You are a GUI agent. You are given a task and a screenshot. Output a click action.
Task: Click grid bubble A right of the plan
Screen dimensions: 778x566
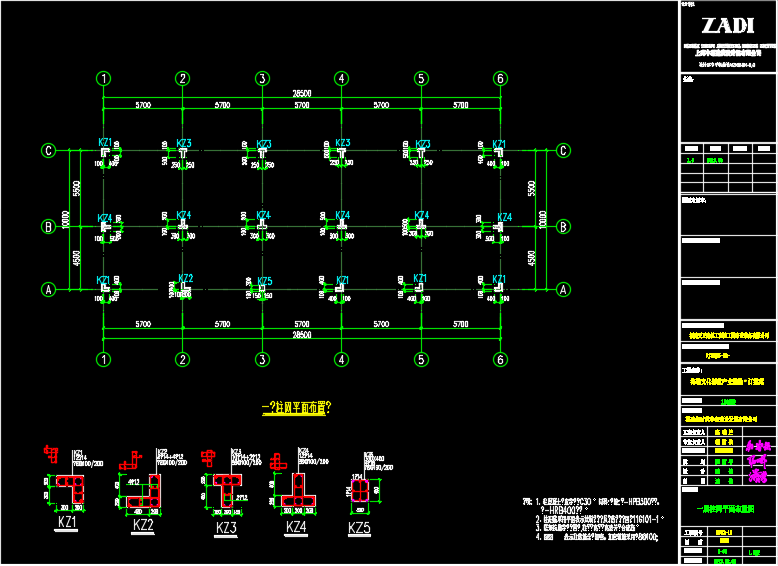tap(563, 289)
